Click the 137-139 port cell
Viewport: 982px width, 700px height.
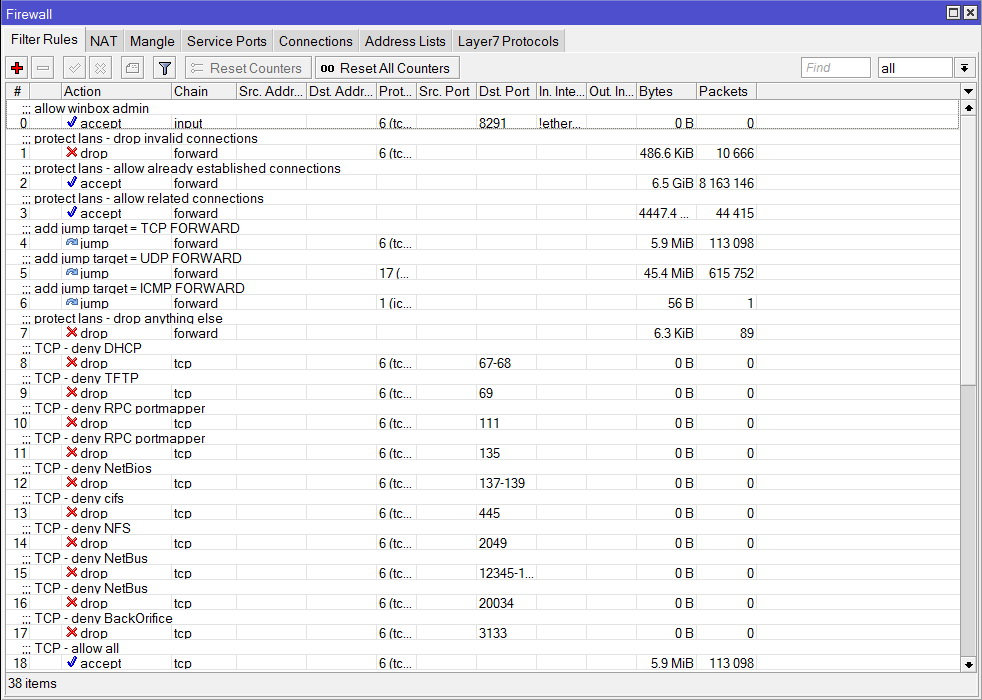coord(506,483)
